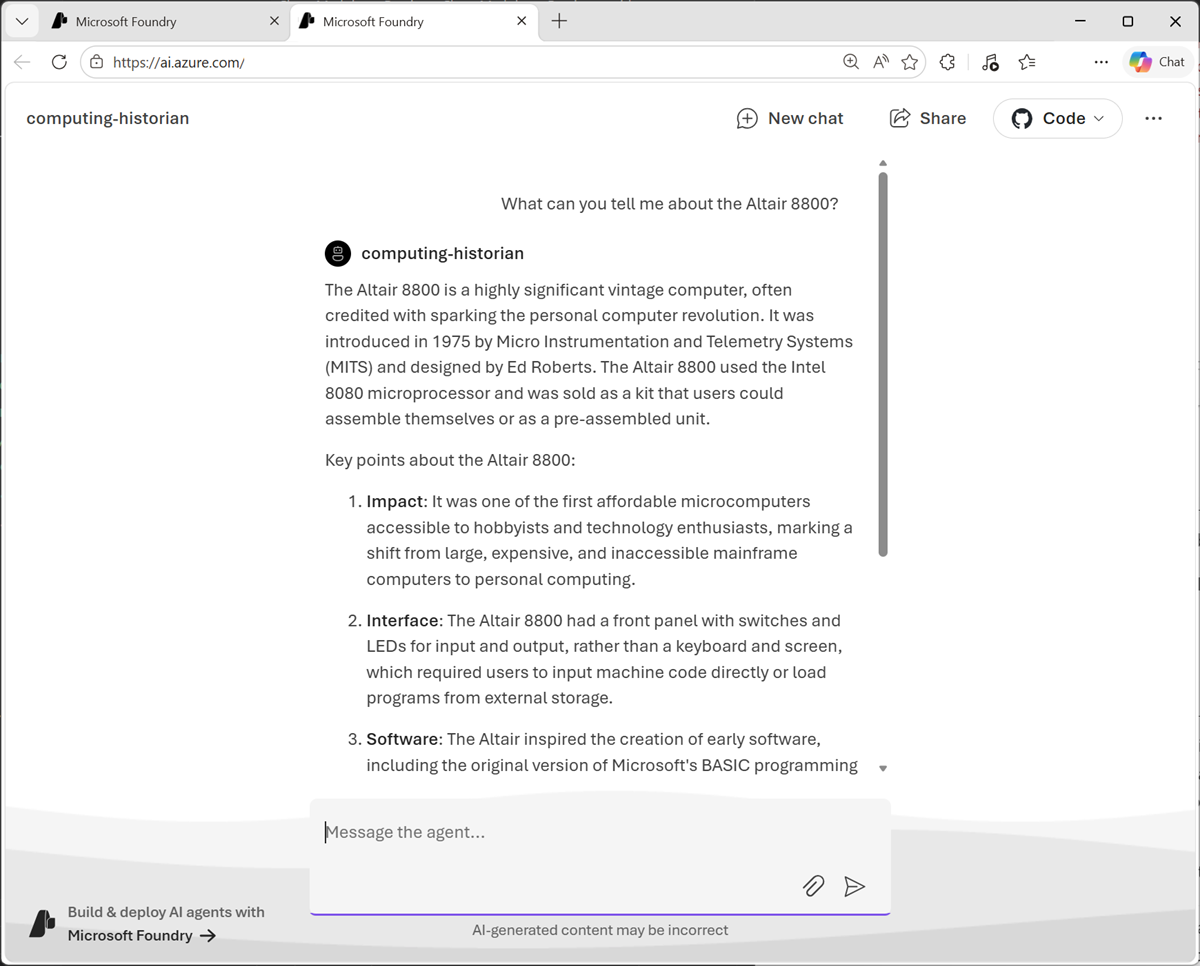The height and width of the screenshot is (966, 1200).
Task: Send the message with the arrow icon
Action: (855, 886)
